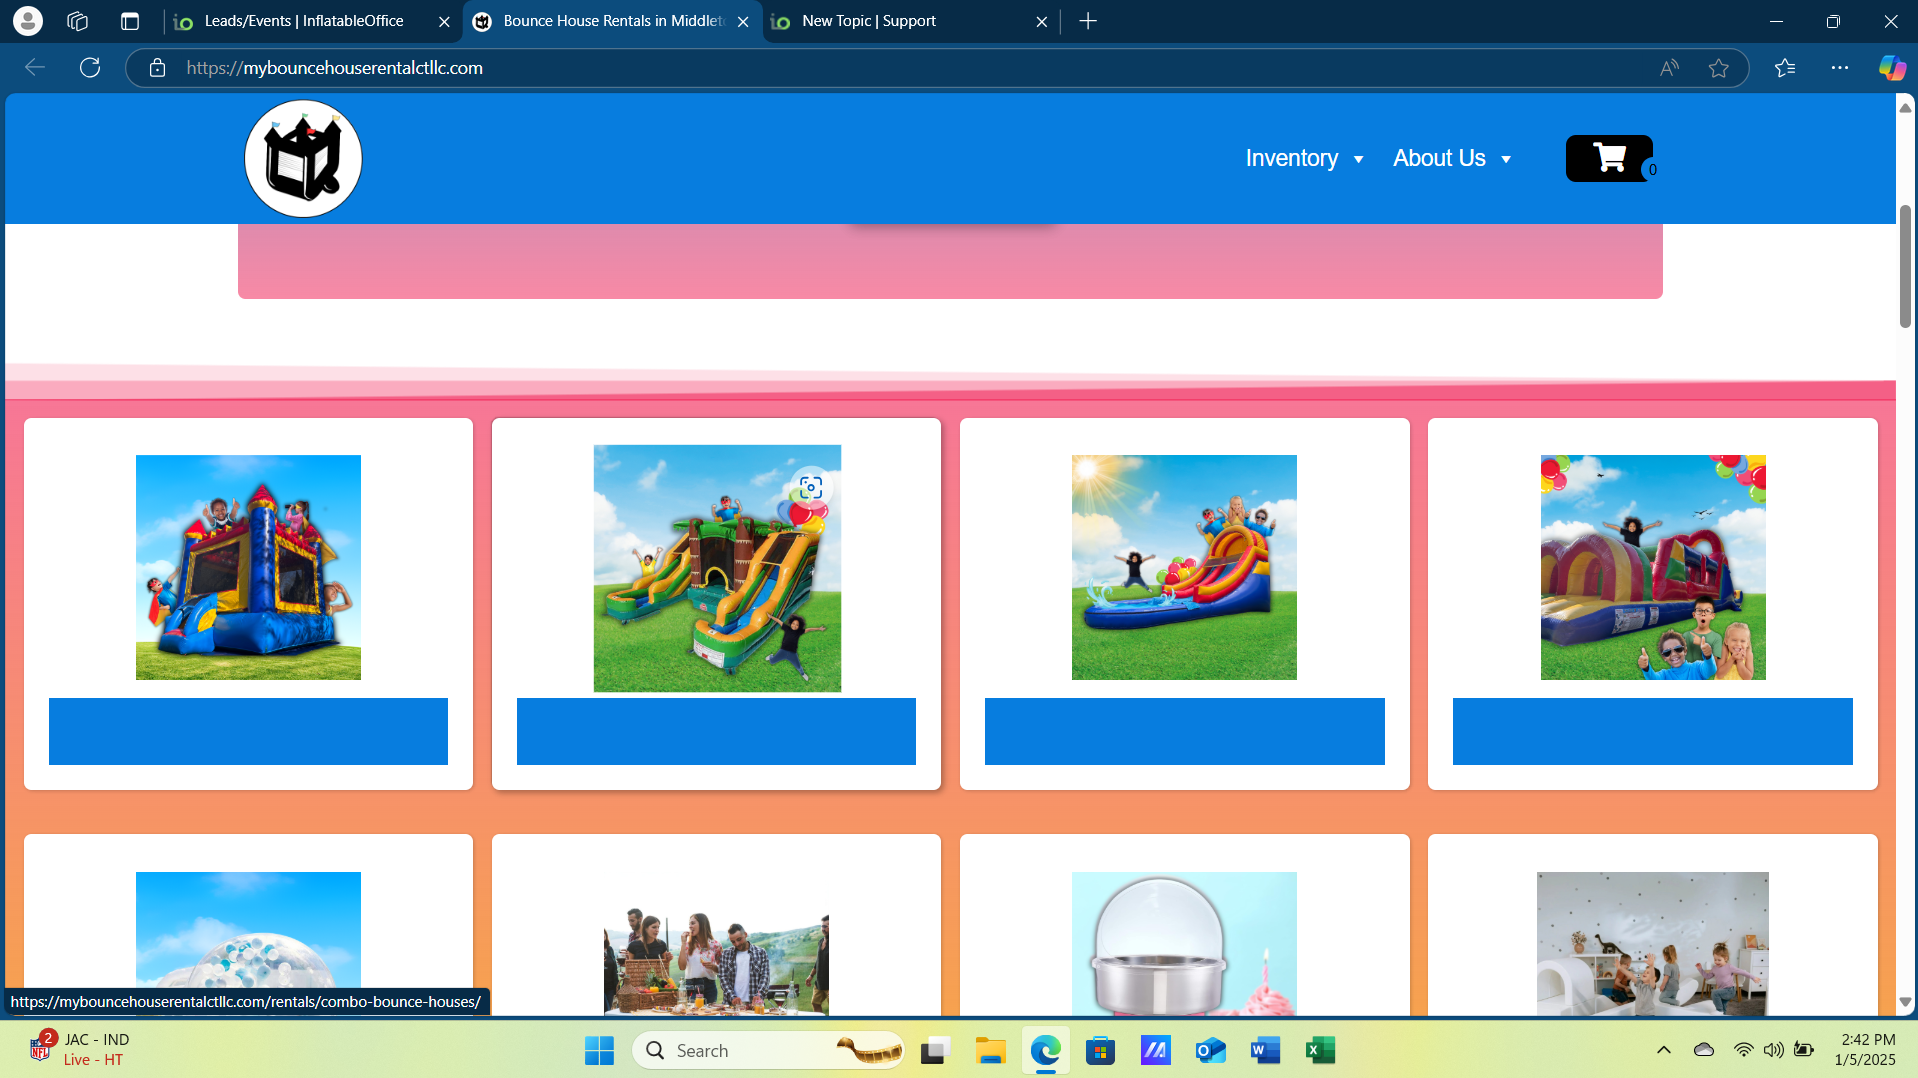Expand the About Us dropdown menu

1451,159
